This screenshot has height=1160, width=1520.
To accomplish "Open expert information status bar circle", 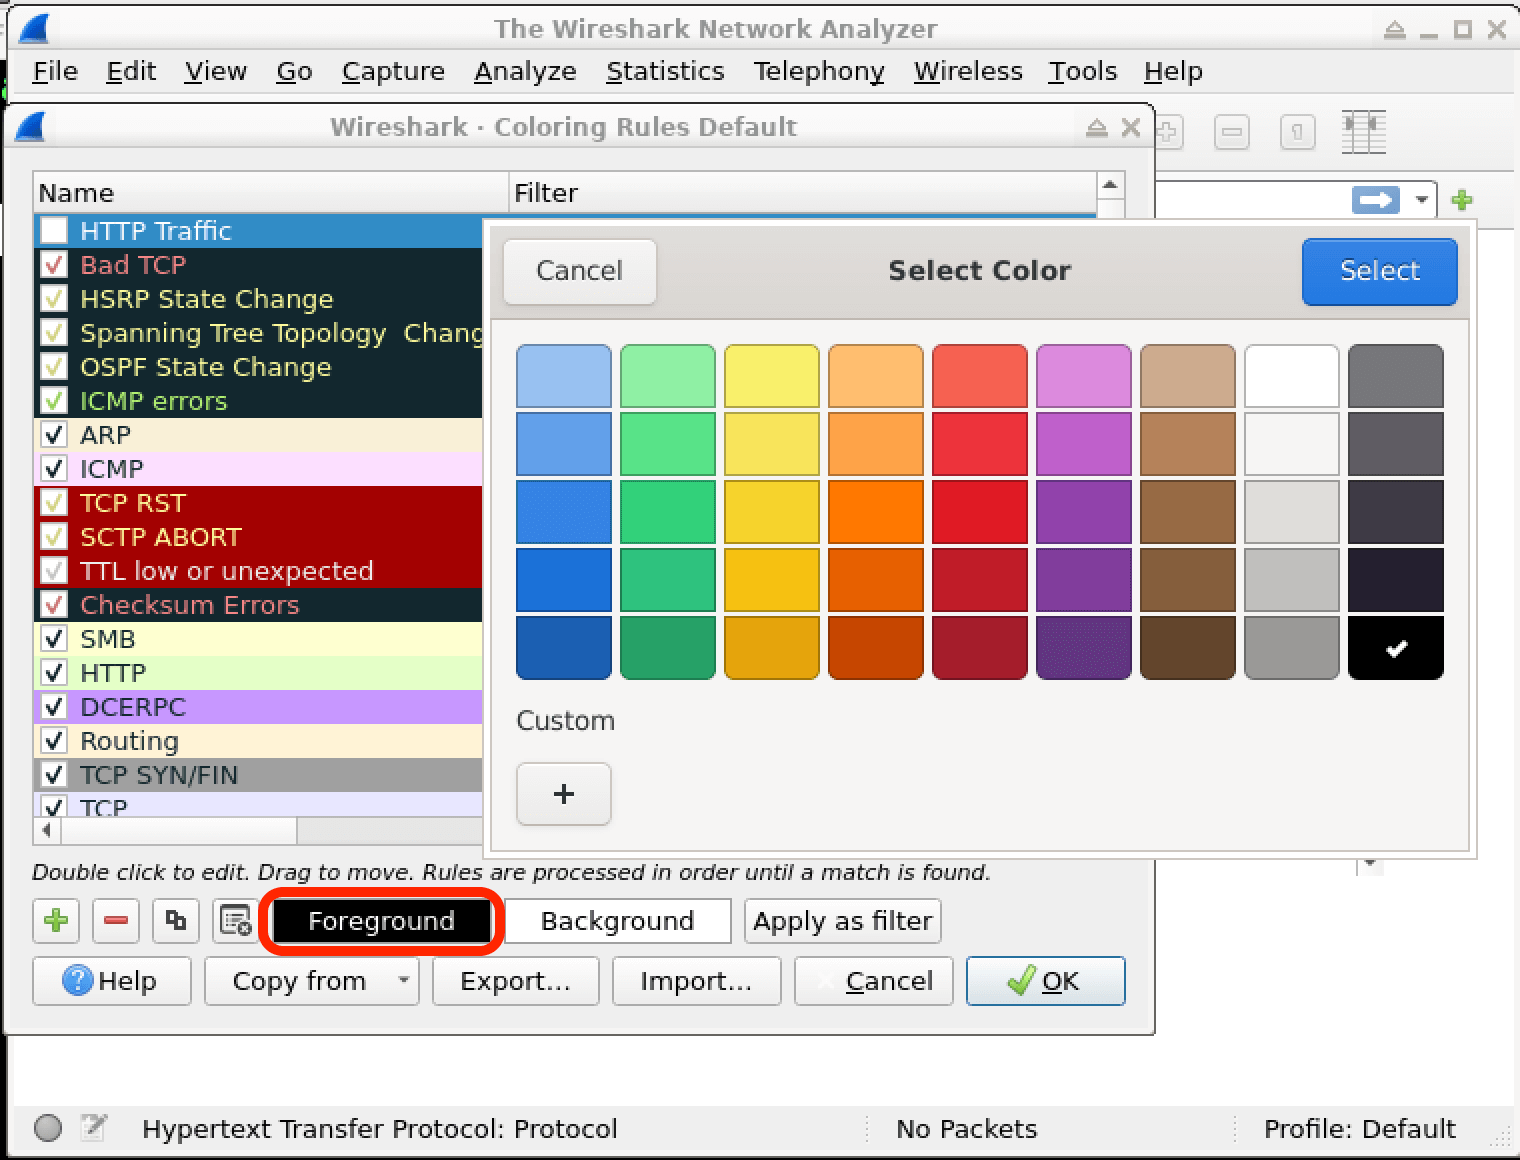I will (48, 1128).
